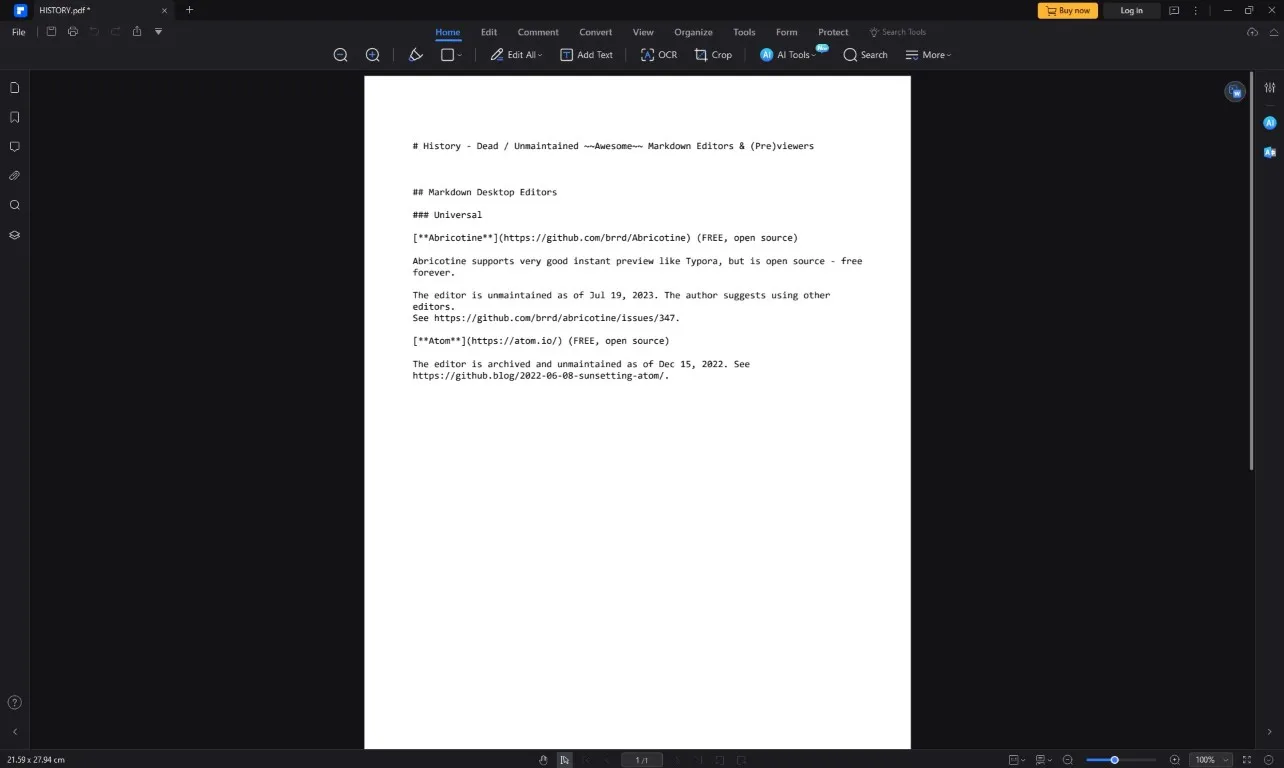Viewport: 1284px width, 768px height.
Task: Print the document using the printer icon
Action: point(73,32)
